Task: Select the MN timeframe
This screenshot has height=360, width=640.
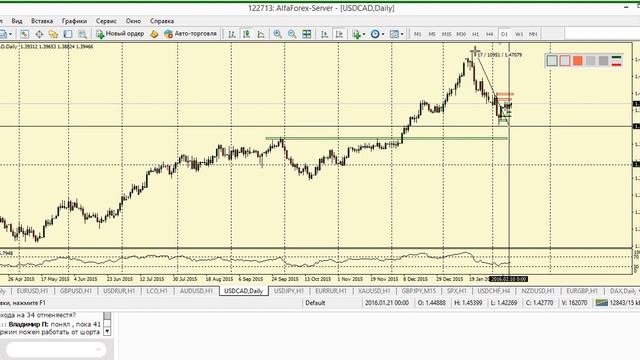Action: (533, 34)
